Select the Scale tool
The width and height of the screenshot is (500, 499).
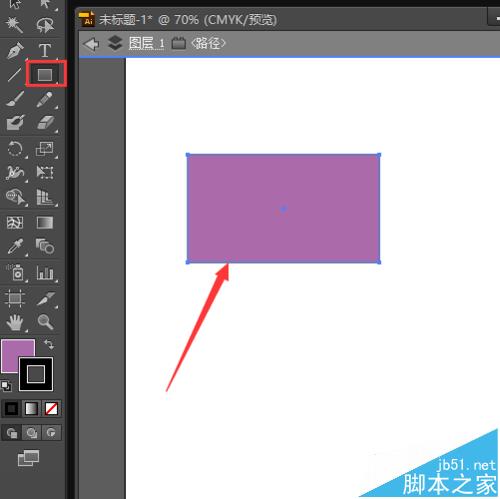tap(45, 149)
